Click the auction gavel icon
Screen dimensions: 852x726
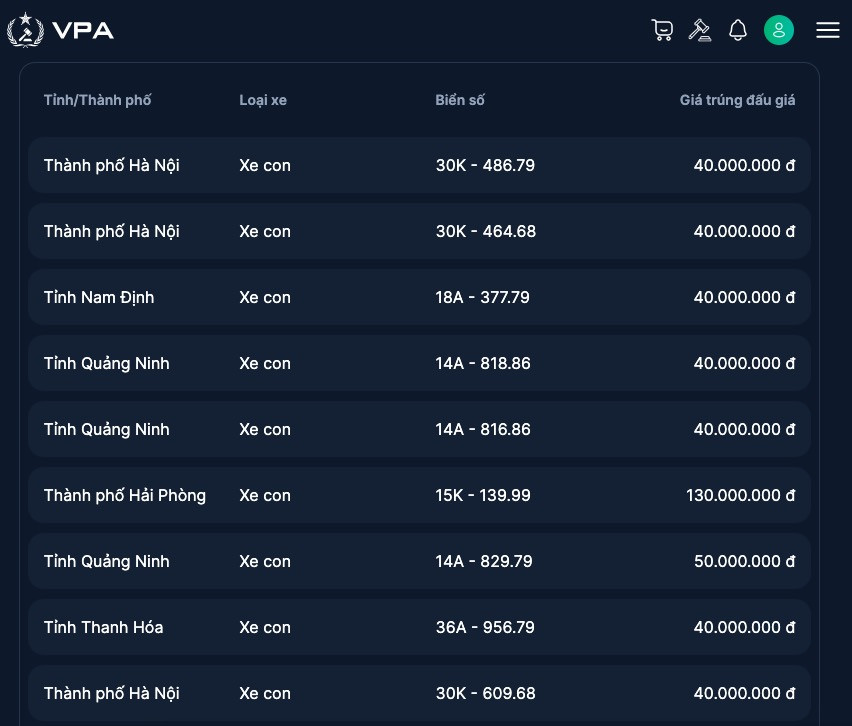[x=700, y=30]
